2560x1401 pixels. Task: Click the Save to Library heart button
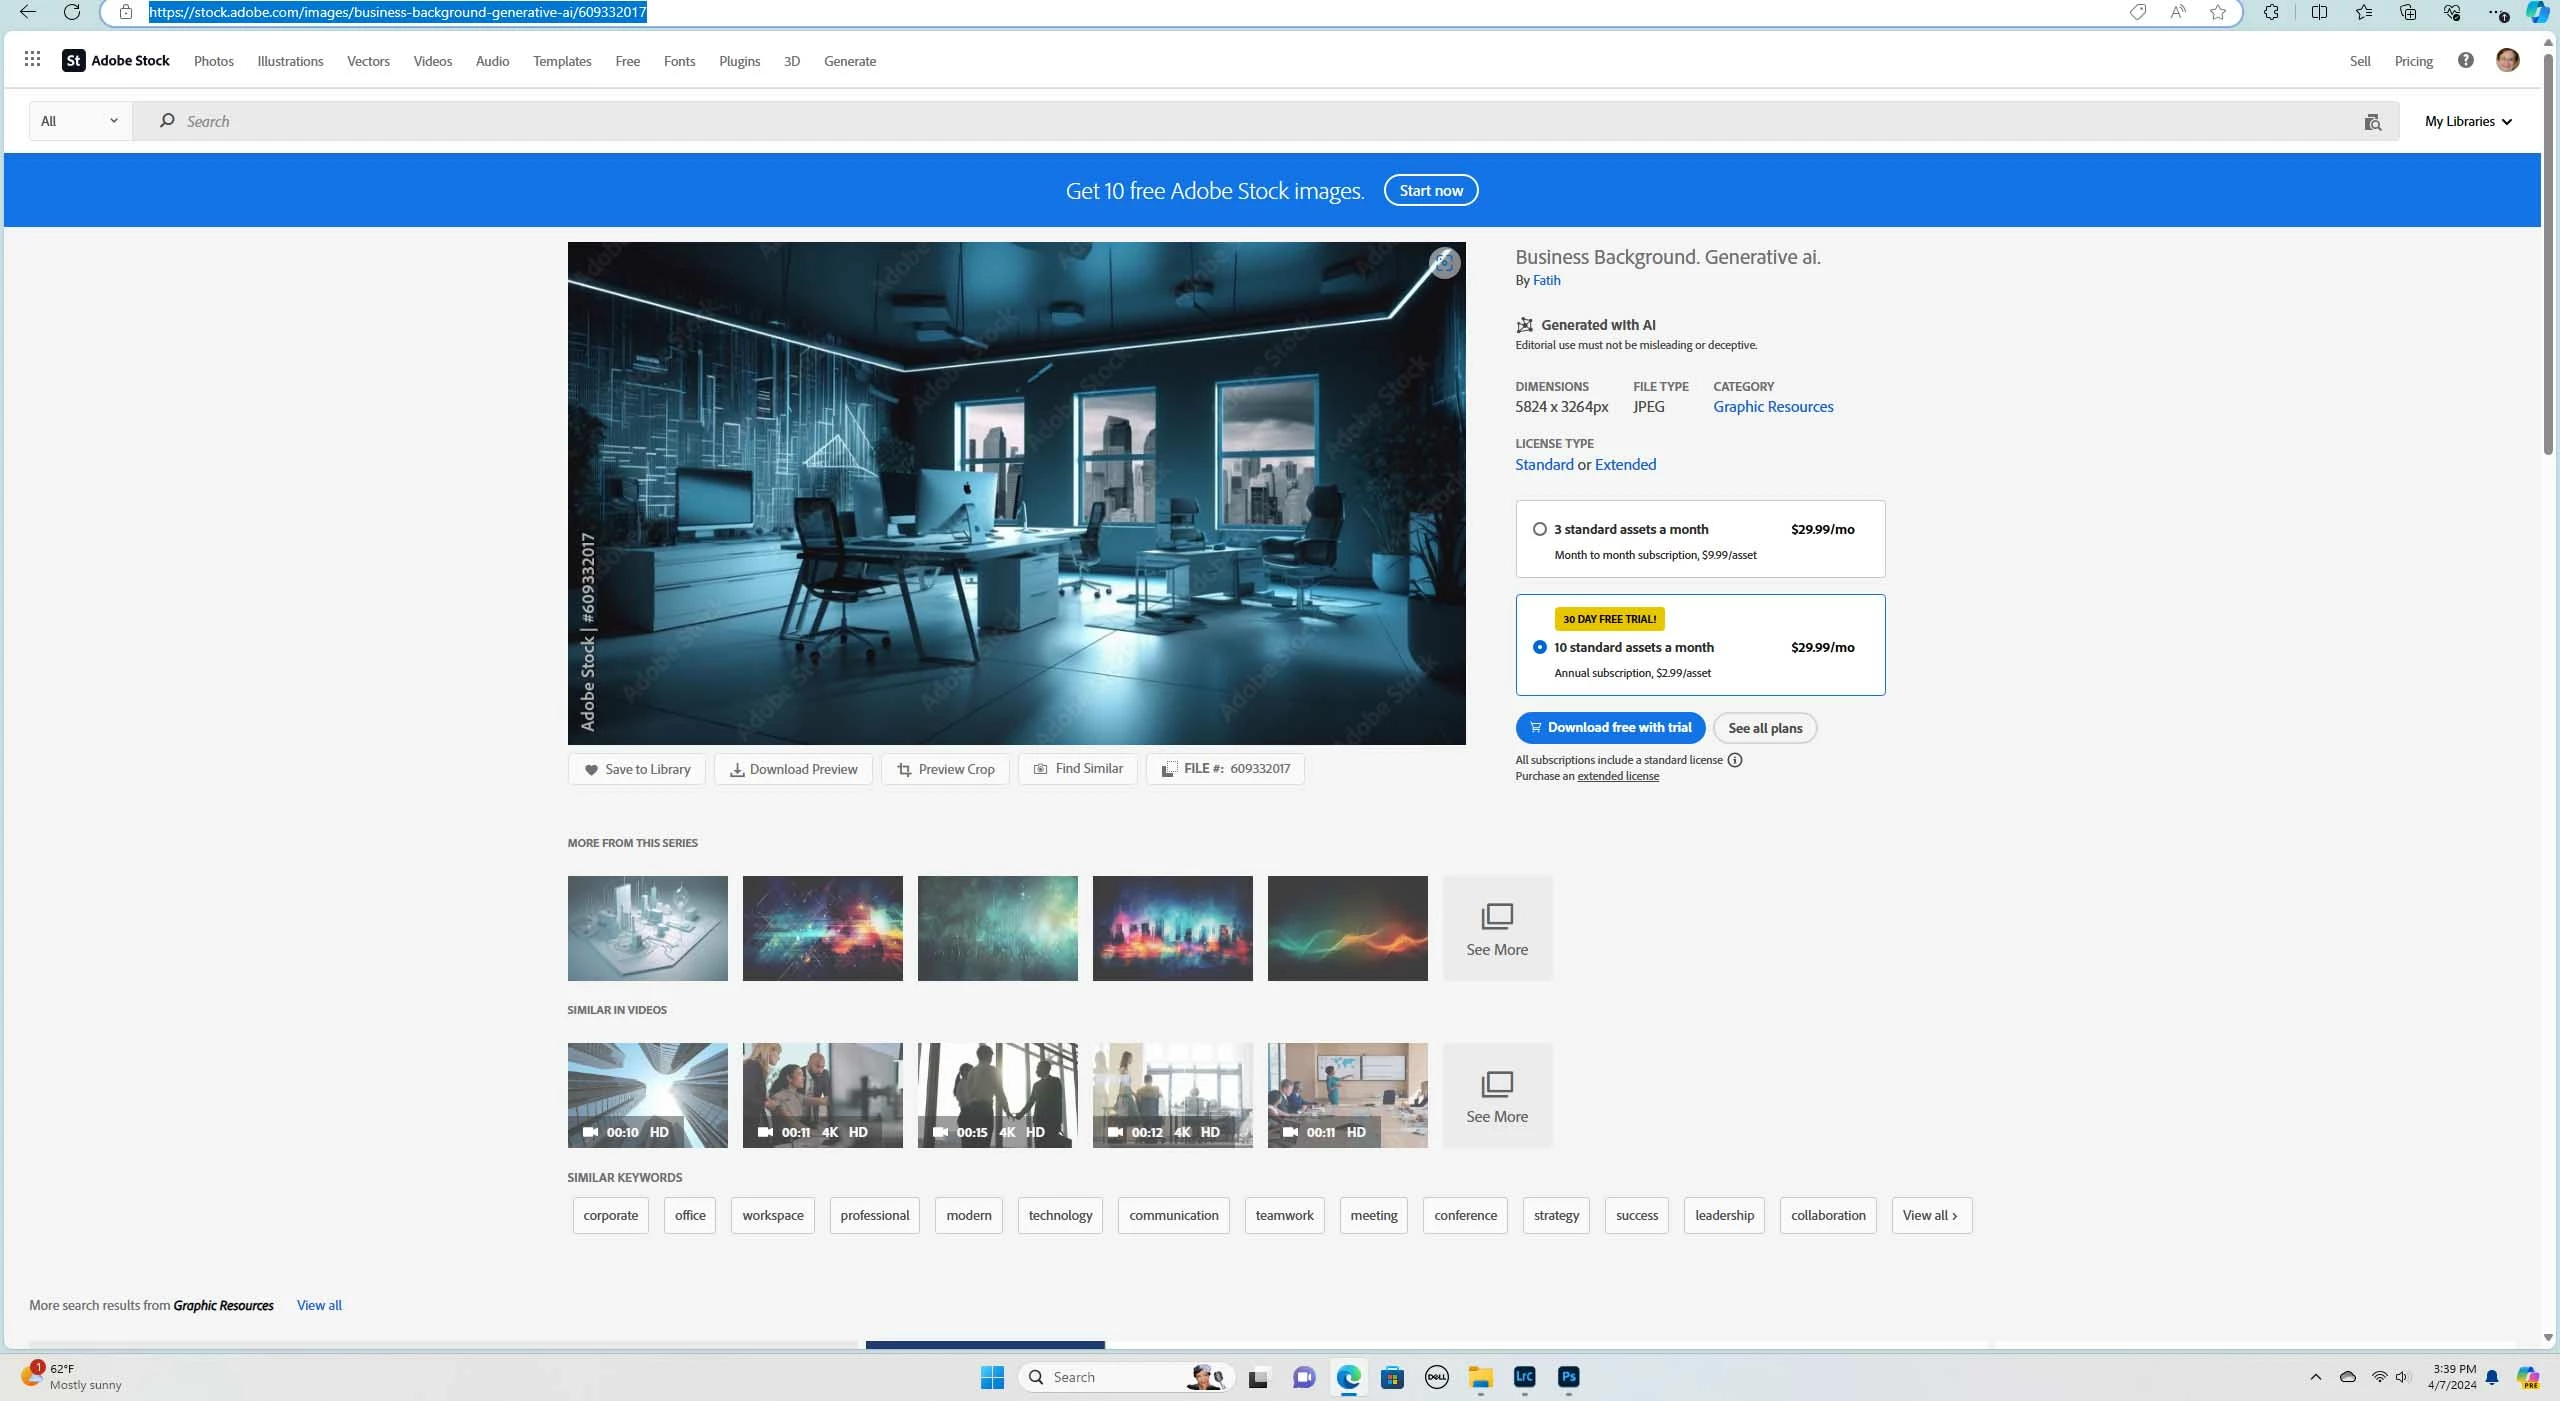(637, 769)
